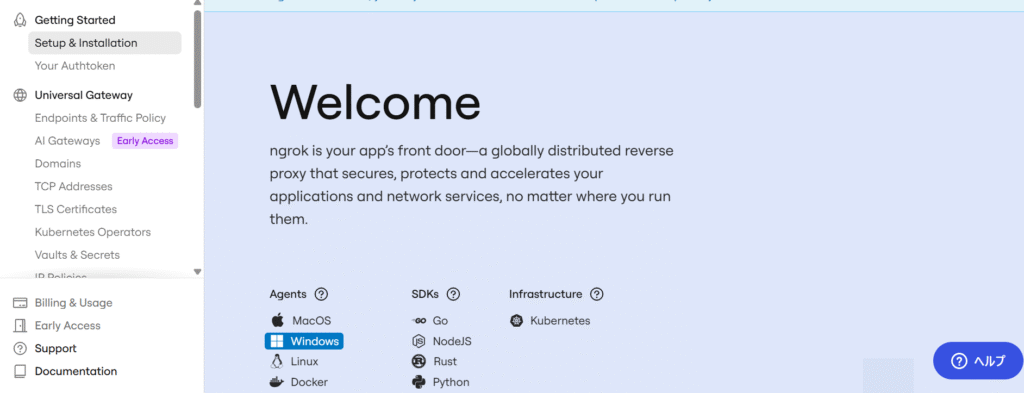Screen dimensions: 1024x393
Task: Click the sidebar scrollbar thumb
Action: 198,59
